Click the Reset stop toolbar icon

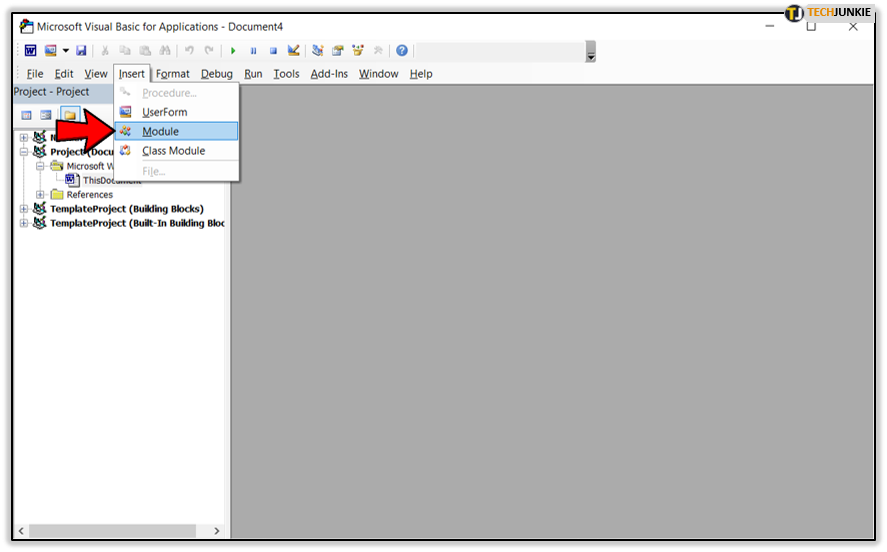[273, 51]
